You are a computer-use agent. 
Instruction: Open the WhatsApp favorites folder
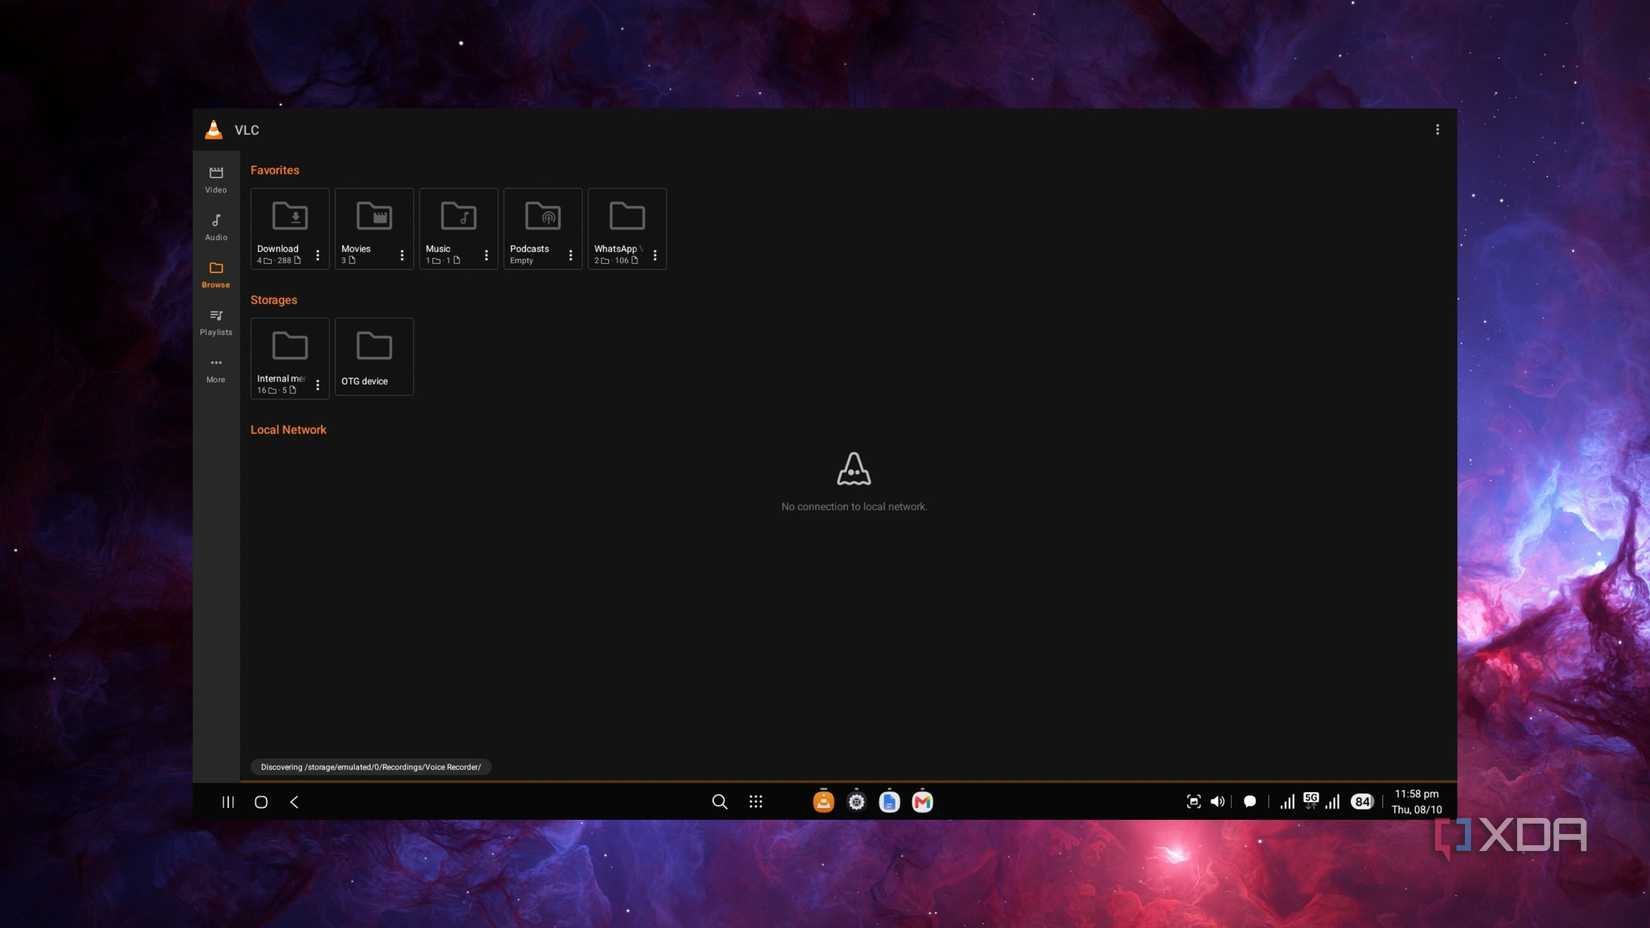click(627, 228)
